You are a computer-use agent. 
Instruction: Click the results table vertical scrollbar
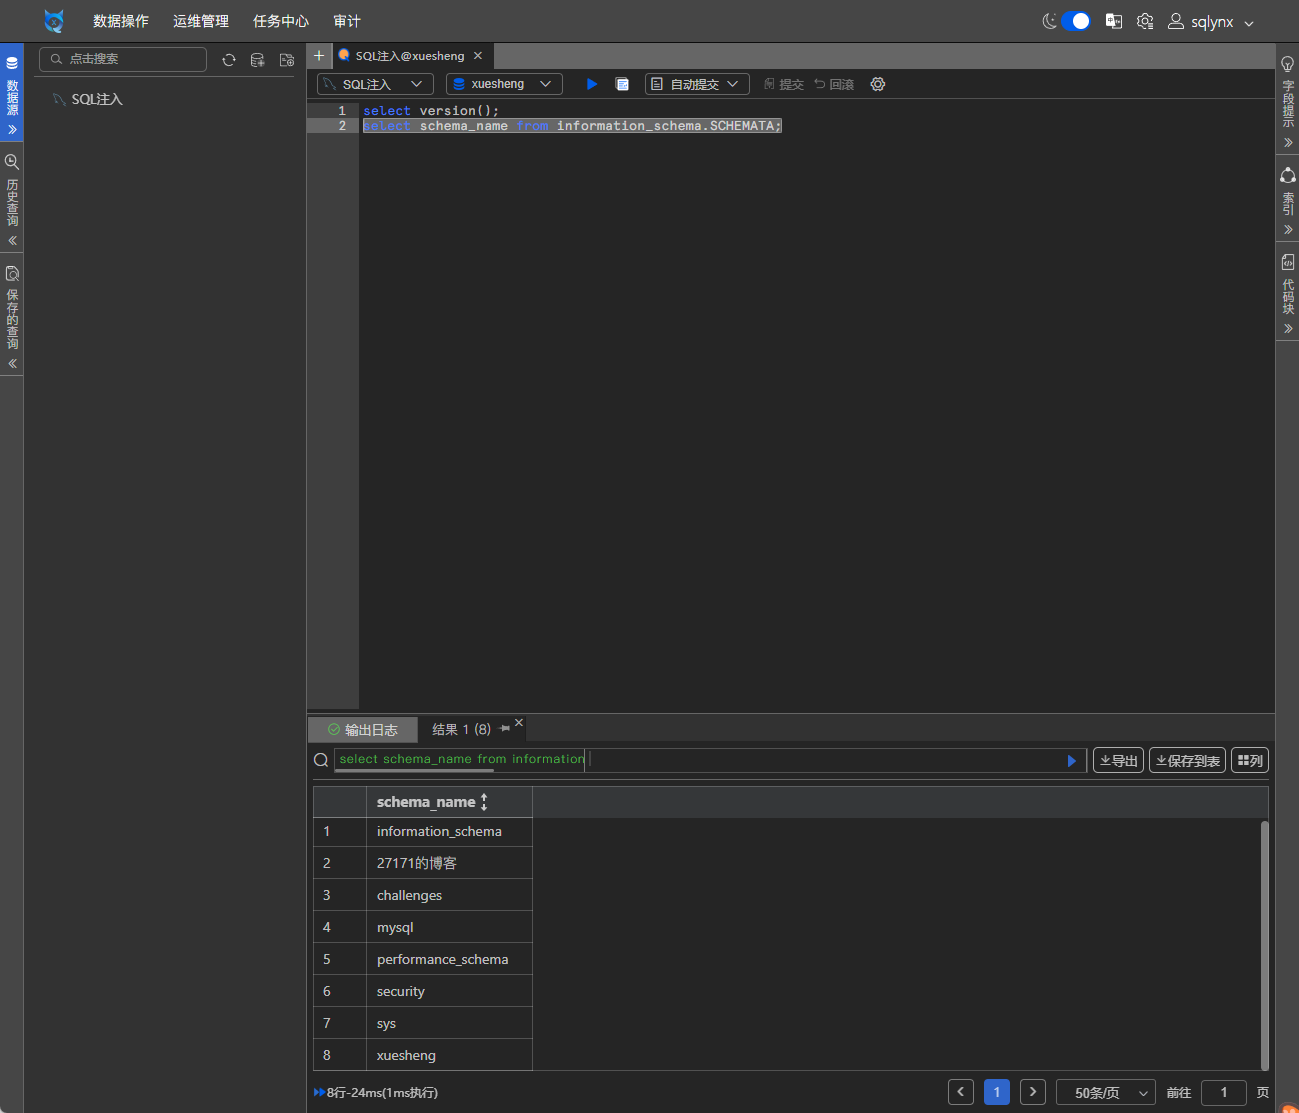pos(1264,944)
